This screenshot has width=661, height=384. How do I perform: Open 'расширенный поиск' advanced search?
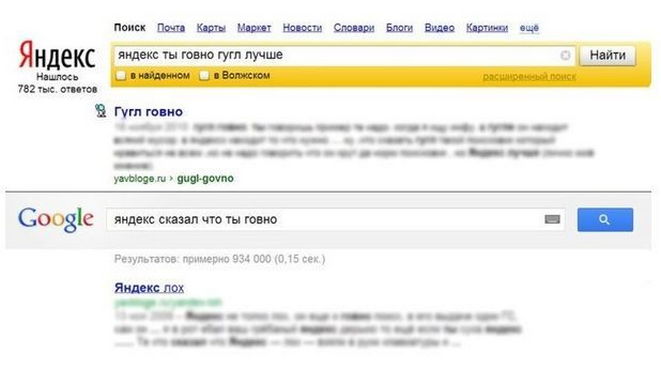(529, 76)
